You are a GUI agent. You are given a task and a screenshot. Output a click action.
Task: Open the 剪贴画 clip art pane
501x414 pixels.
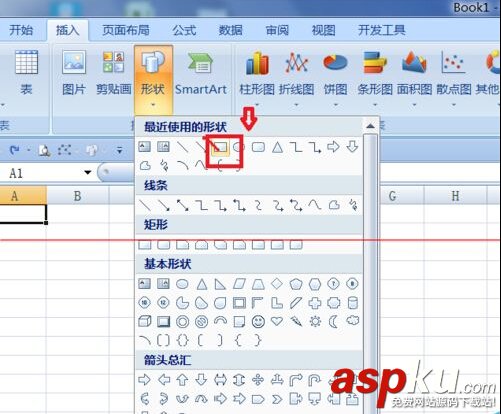tap(113, 73)
